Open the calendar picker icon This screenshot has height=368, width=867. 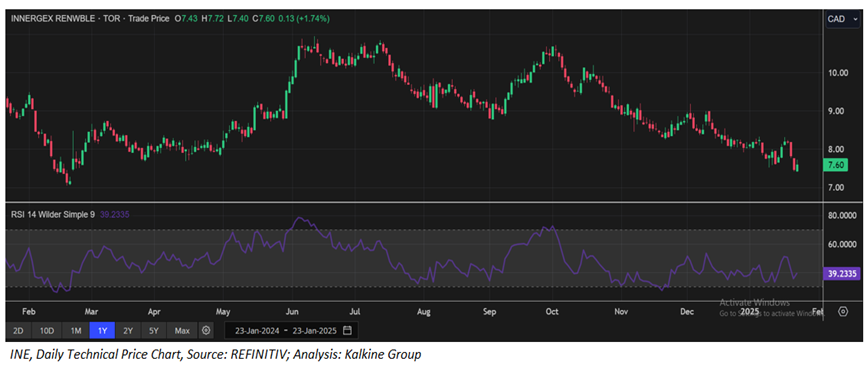pyautogui.click(x=347, y=331)
